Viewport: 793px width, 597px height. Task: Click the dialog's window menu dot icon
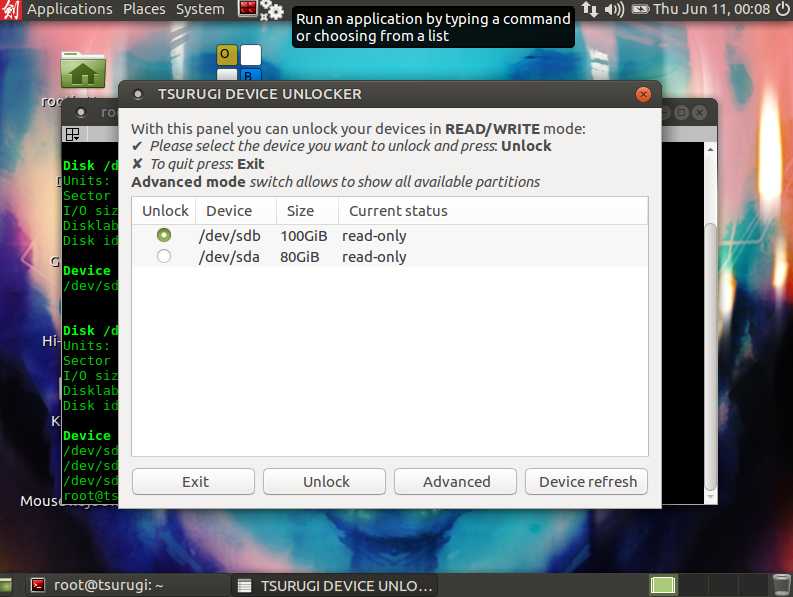pos(138,95)
